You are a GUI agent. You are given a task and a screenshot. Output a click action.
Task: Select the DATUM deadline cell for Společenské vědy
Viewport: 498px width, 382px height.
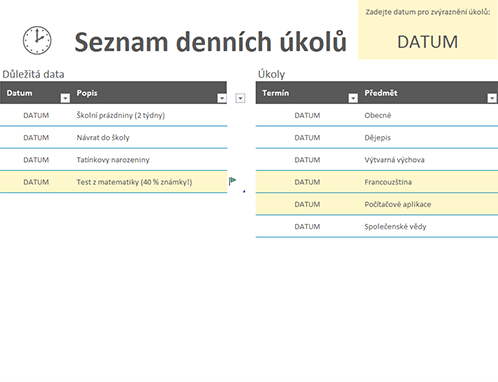coord(307,227)
